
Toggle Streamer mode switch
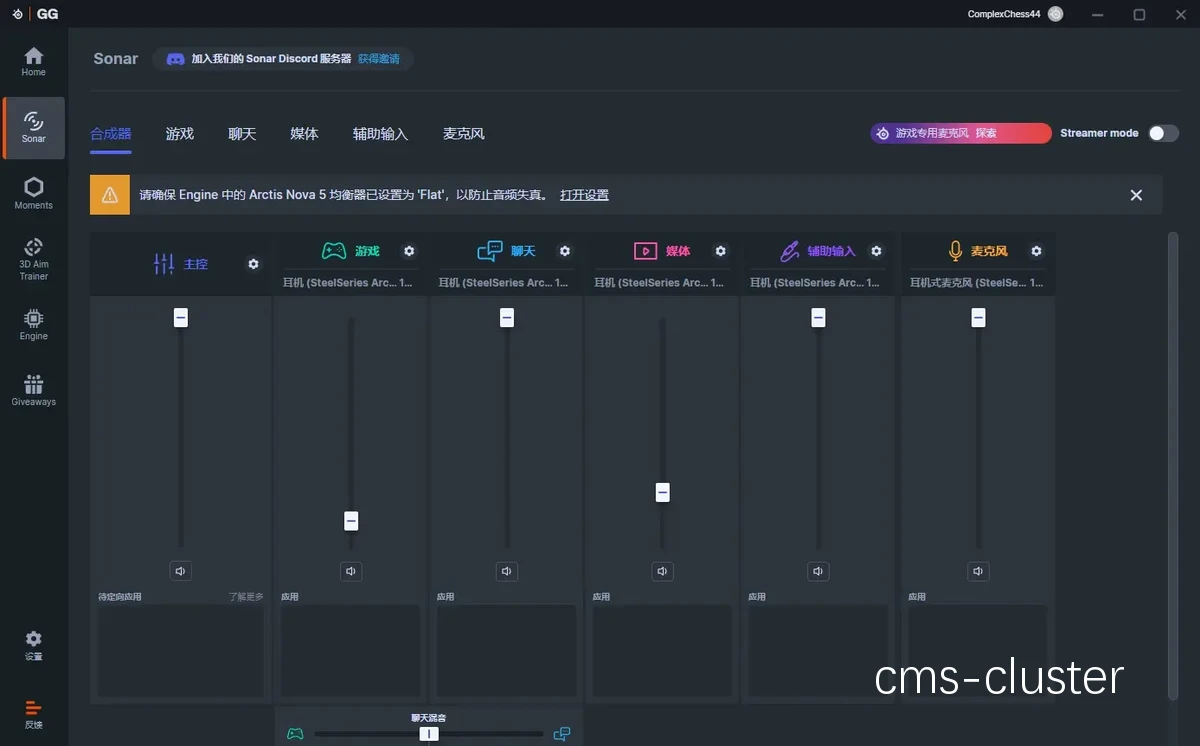[1163, 133]
